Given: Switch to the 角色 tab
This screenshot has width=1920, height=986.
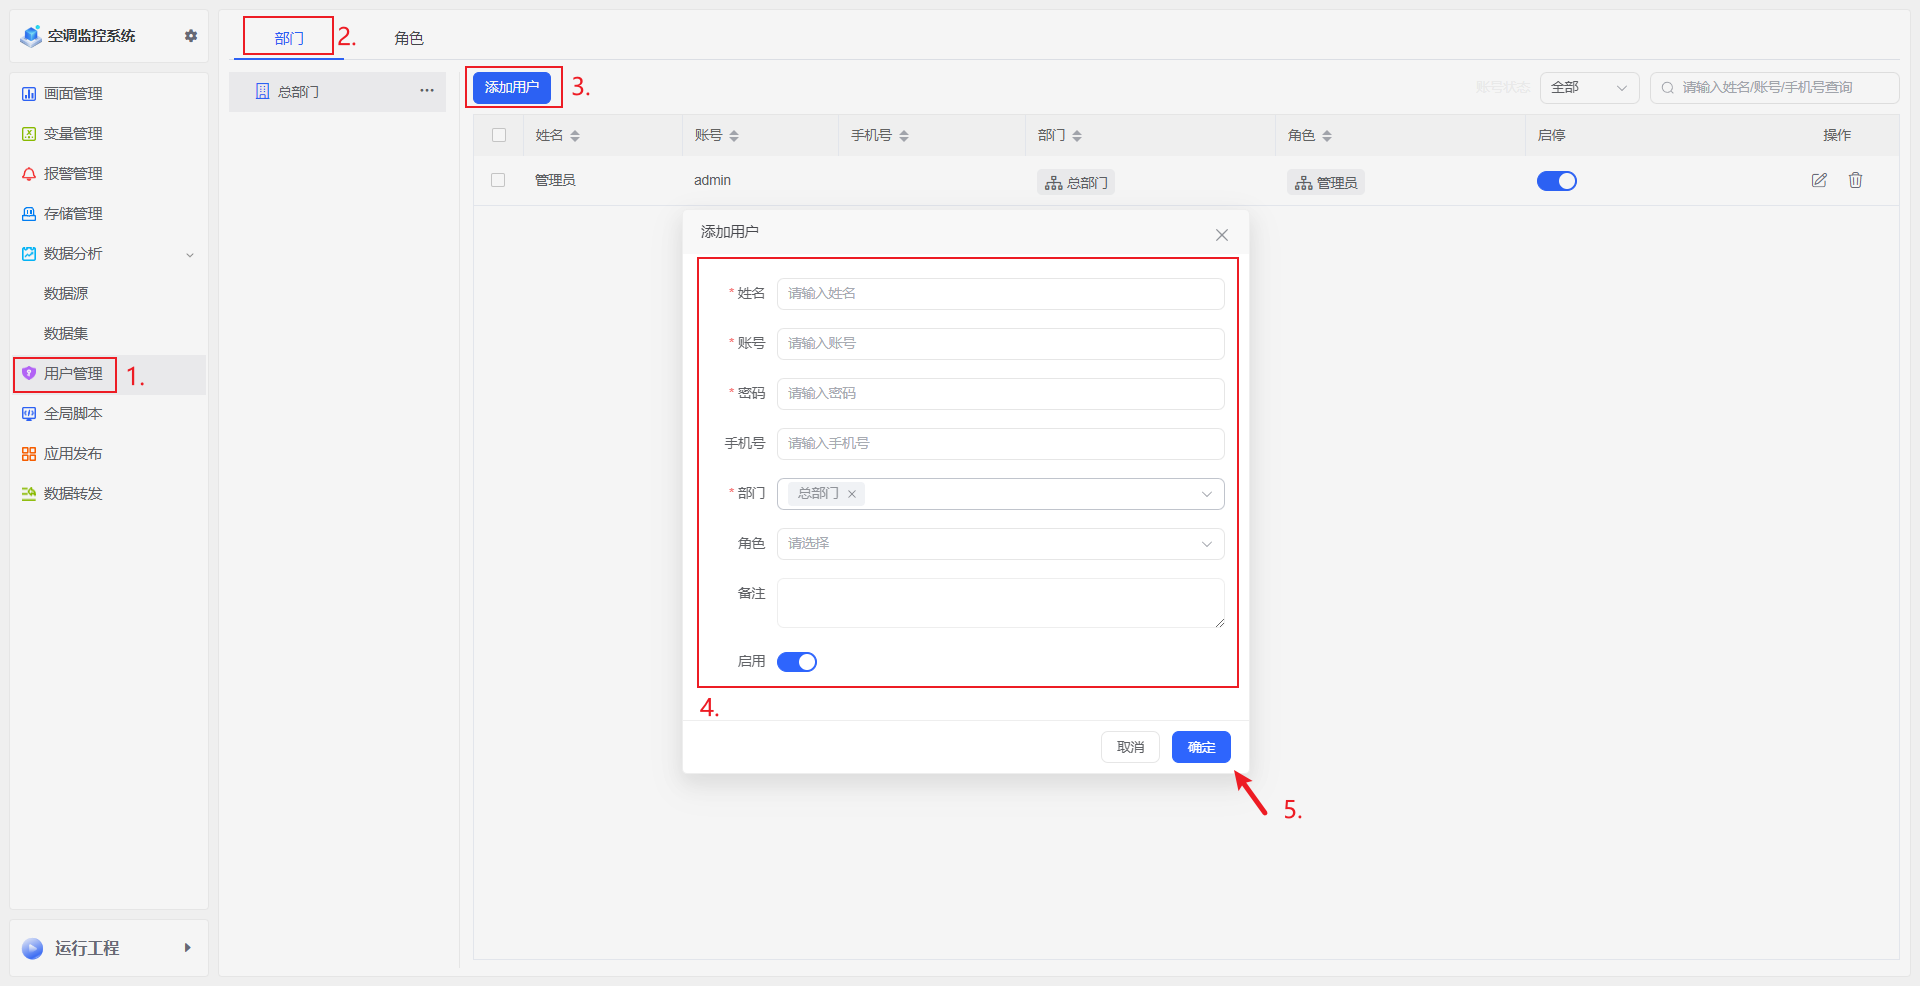Looking at the screenshot, I should point(408,38).
